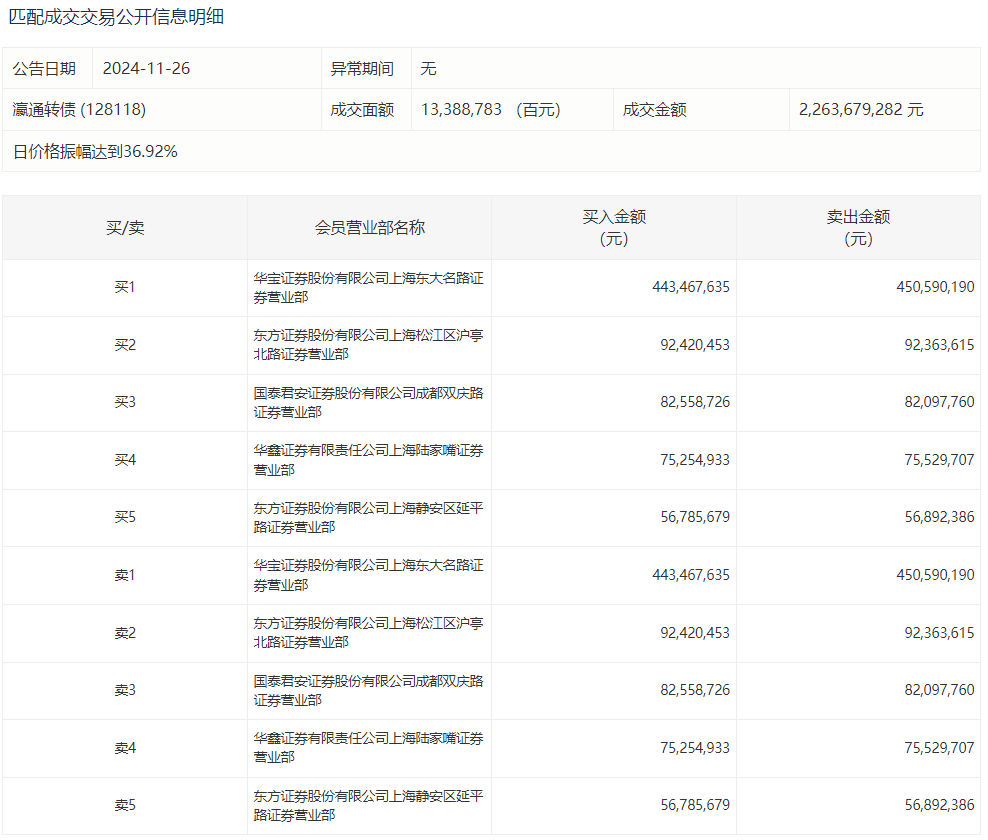988x840 pixels.
Task: Click the 买入金额 column header
Action: [614, 228]
